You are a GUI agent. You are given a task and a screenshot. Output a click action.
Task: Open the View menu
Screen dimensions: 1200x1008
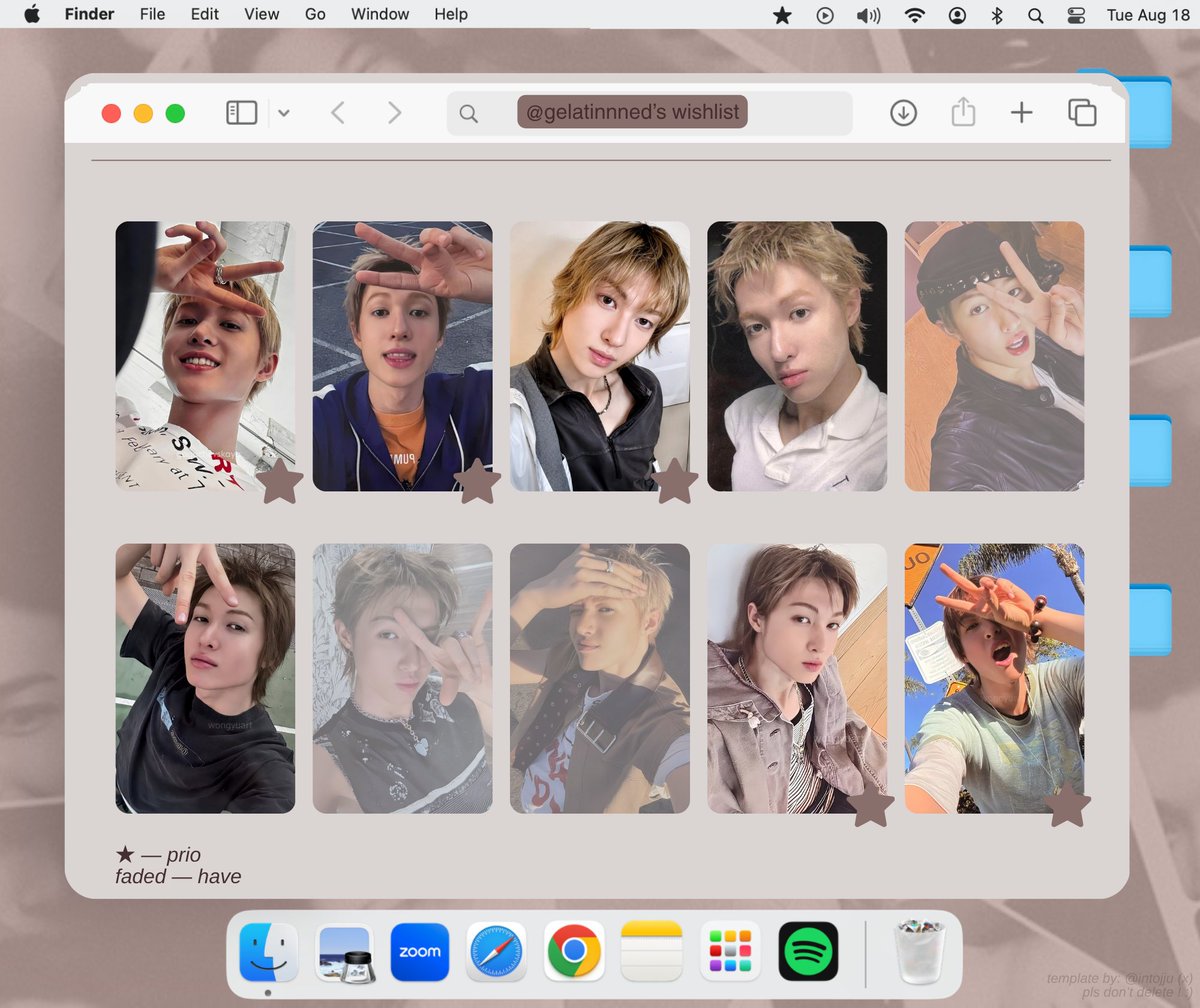pos(262,14)
